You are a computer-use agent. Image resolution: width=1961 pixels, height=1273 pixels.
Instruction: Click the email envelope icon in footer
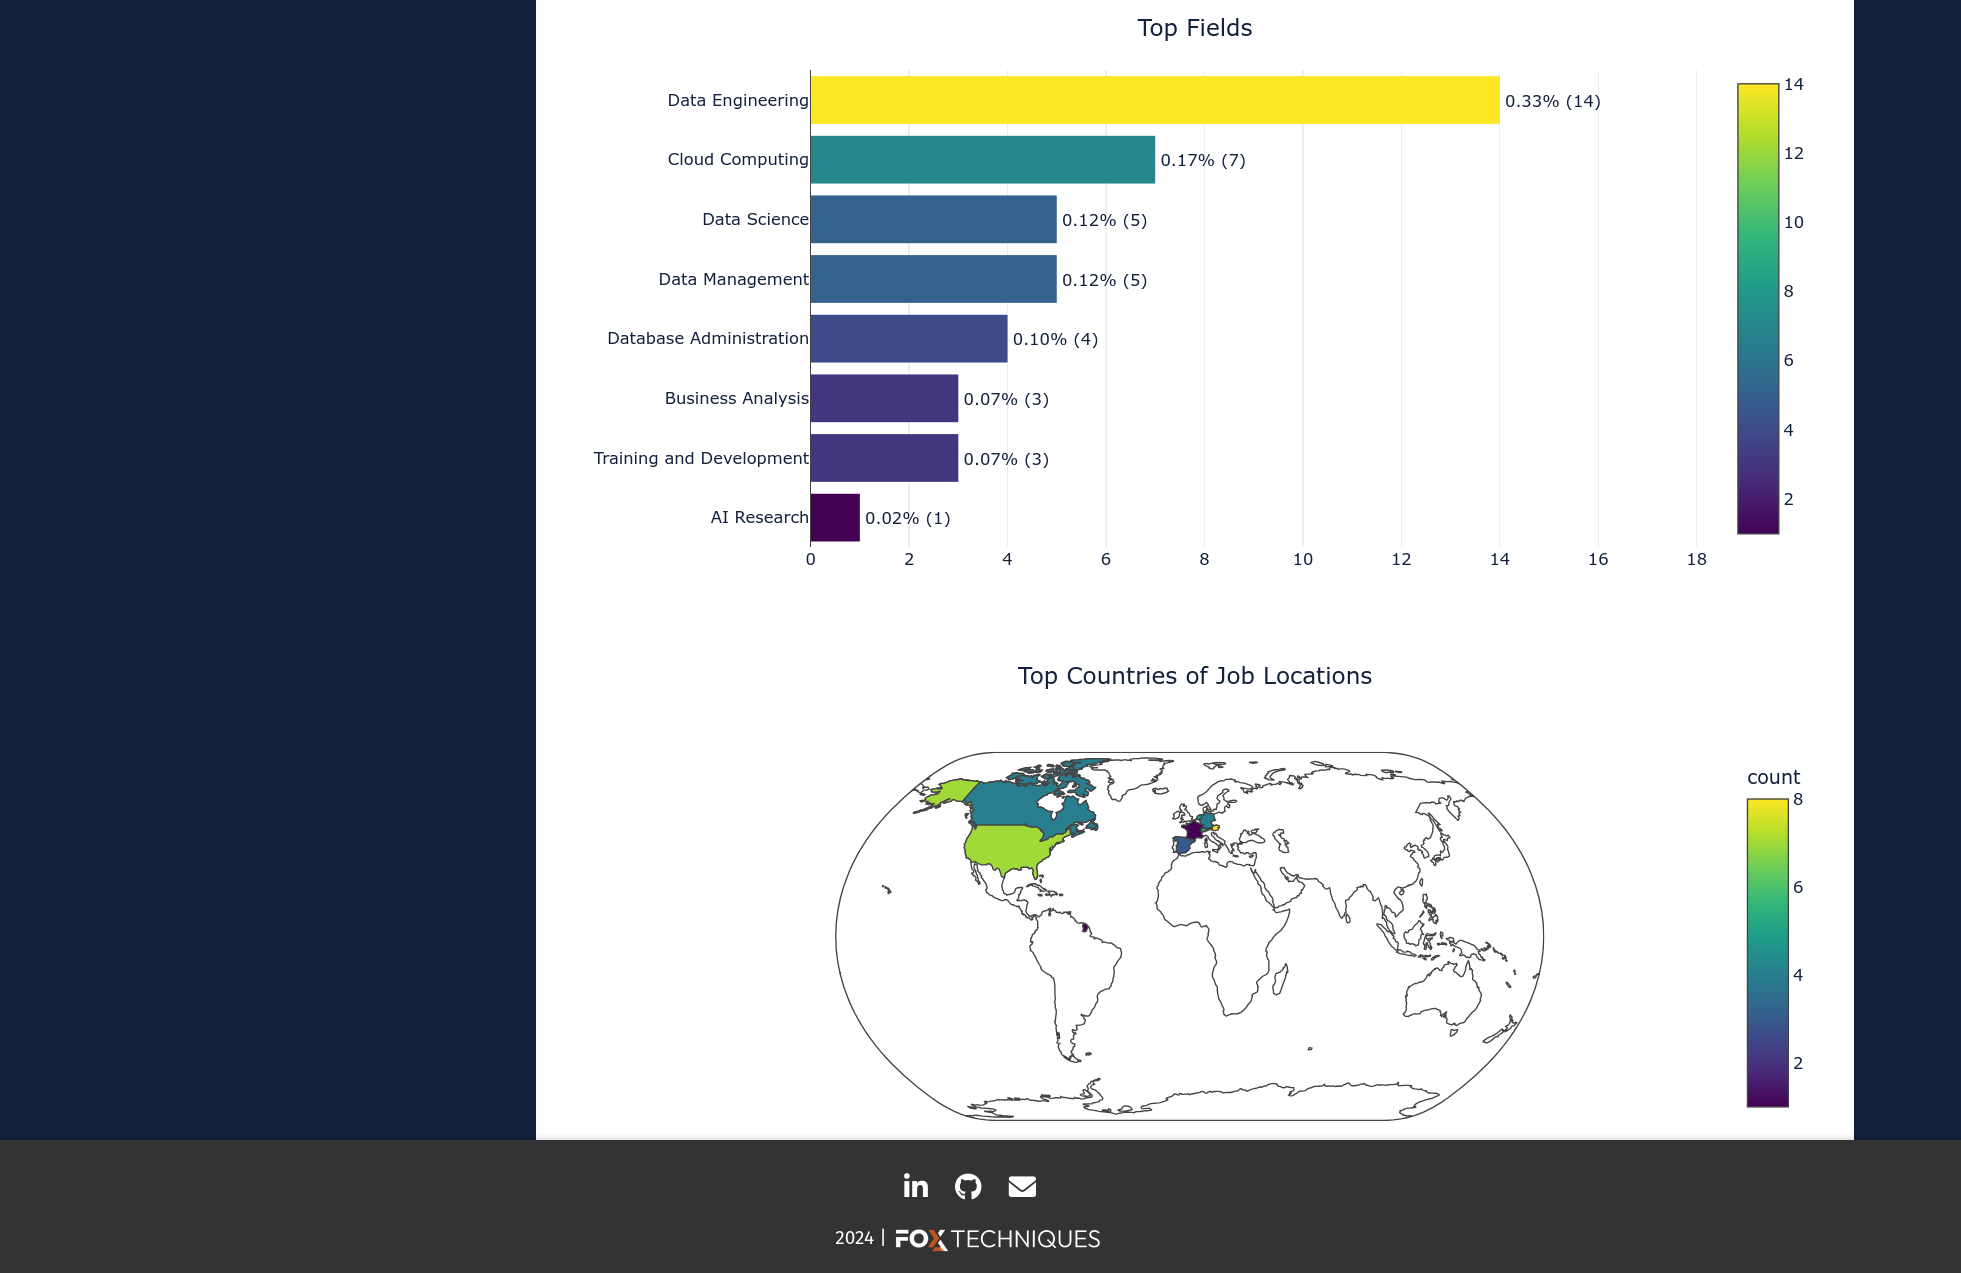click(x=1022, y=1187)
